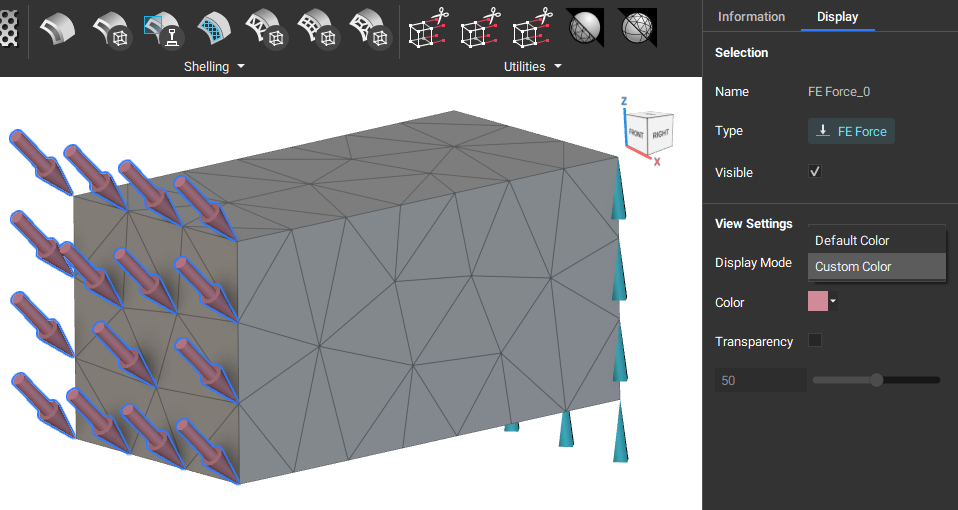Click the FE Force_0 name value
The height and width of the screenshot is (510, 958).
click(x=839, y=92)
